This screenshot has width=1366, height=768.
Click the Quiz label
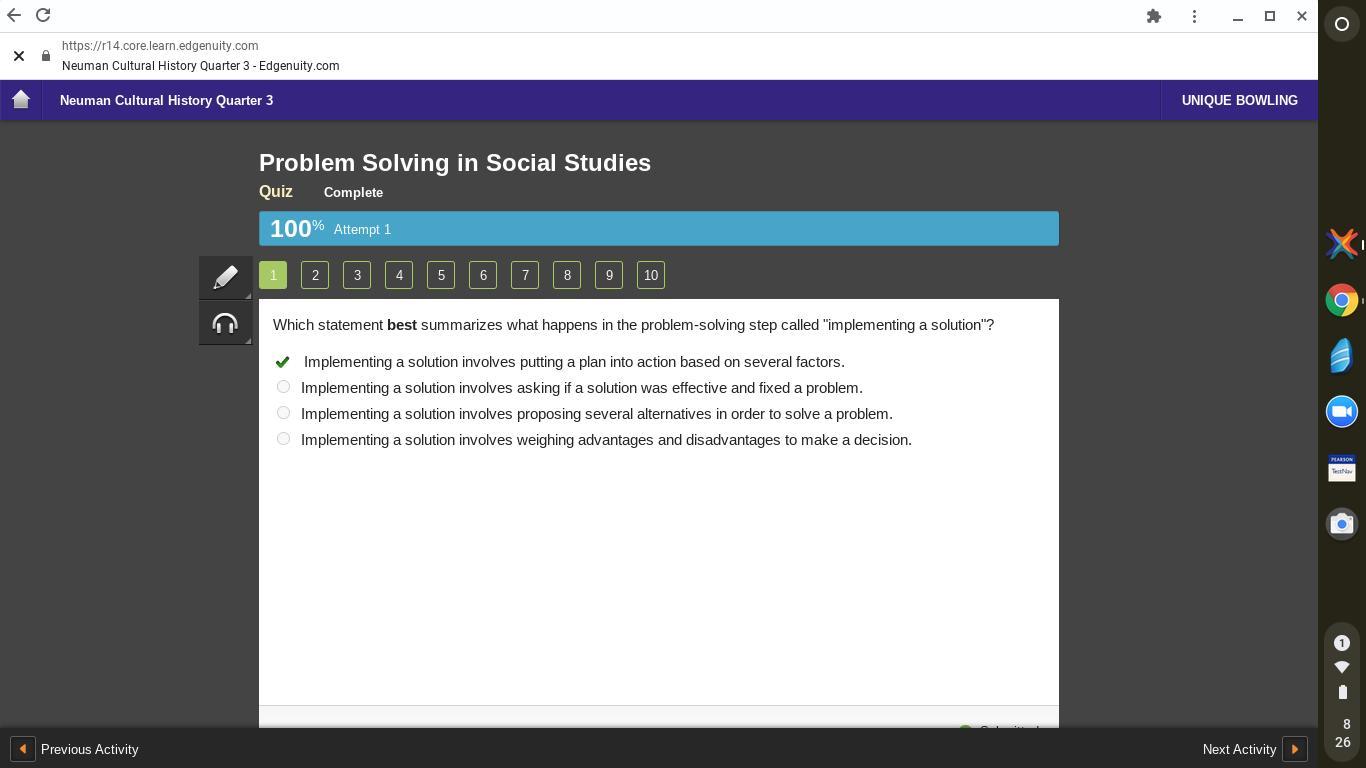(276, 192)
